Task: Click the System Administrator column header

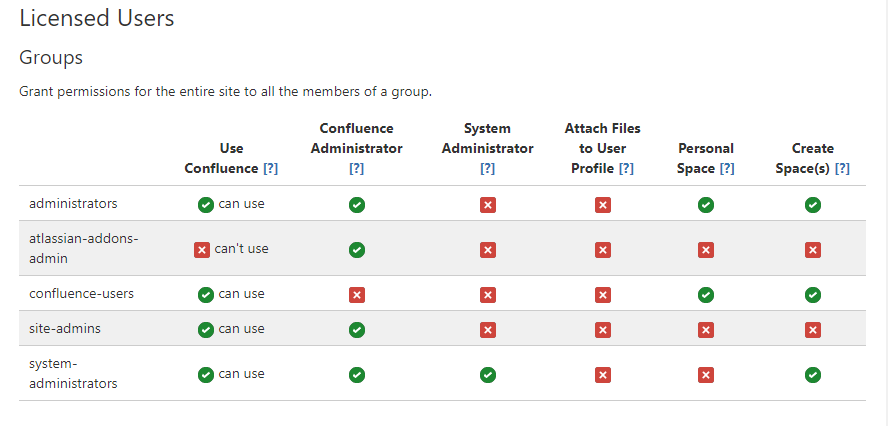Action: point(488,139)
